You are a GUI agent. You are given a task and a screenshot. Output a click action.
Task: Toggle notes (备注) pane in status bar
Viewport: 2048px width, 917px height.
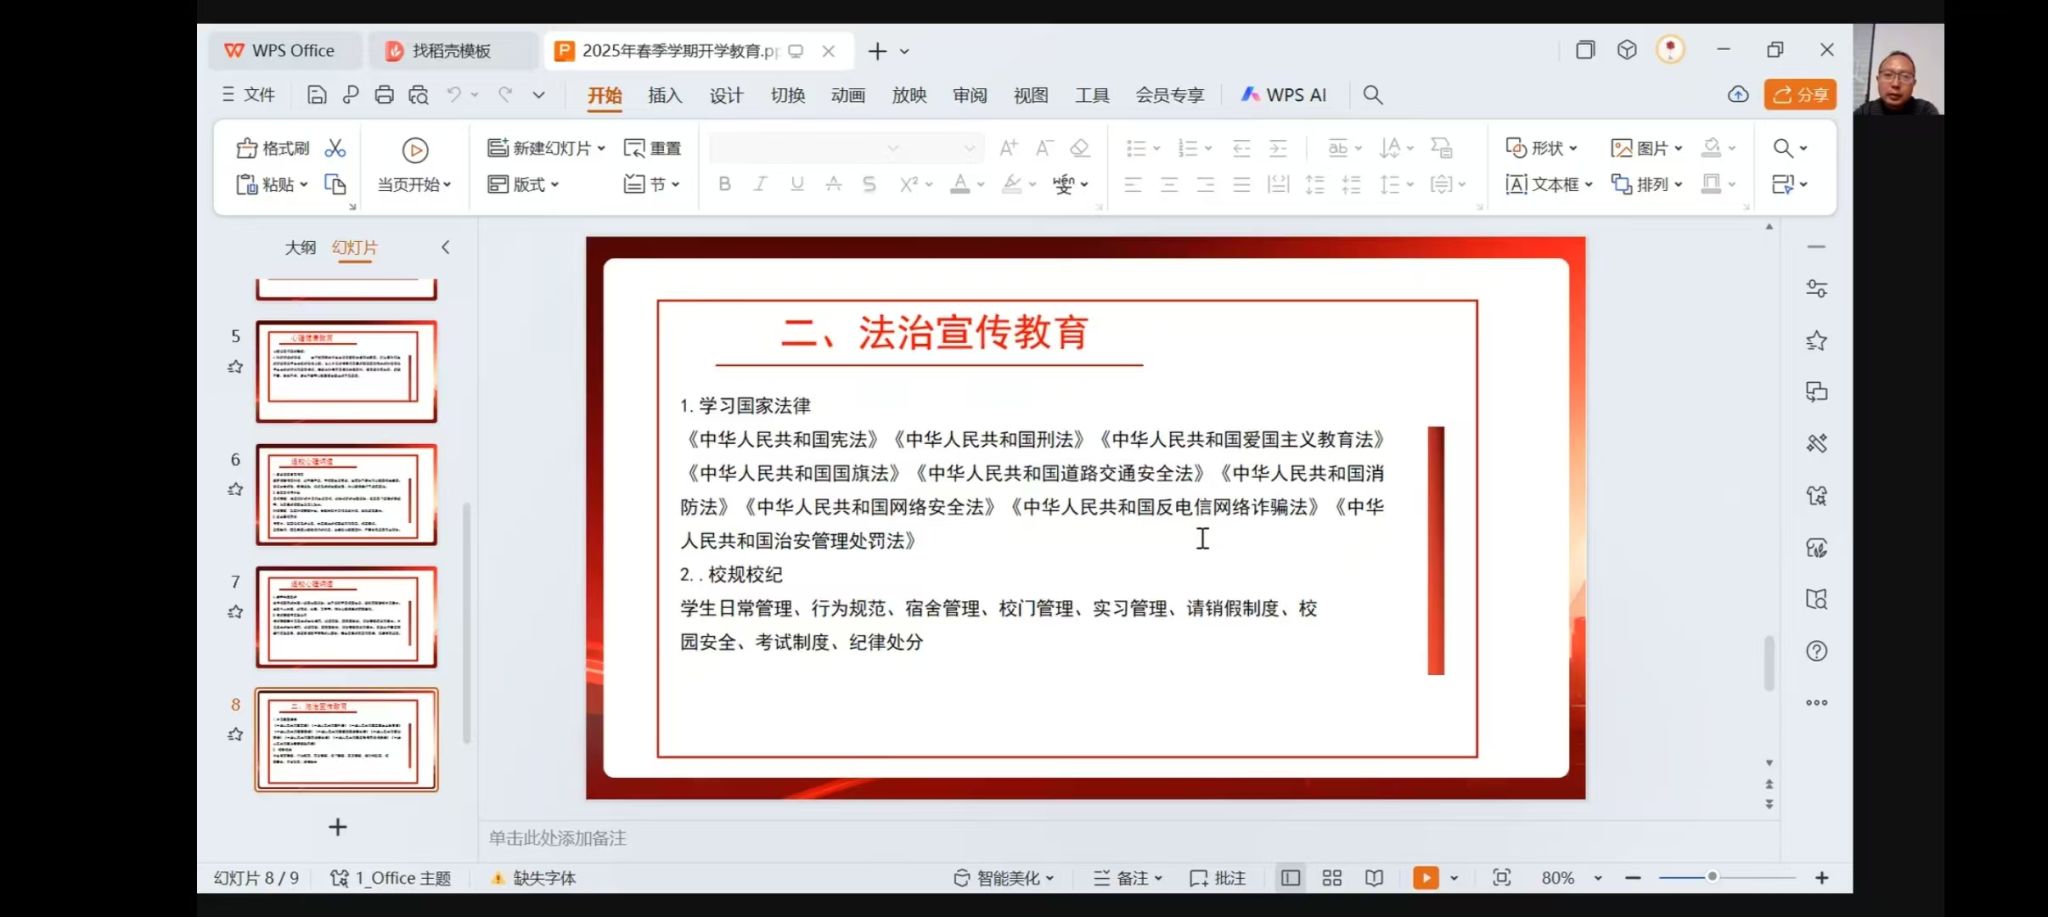[x=1128, y=878]
